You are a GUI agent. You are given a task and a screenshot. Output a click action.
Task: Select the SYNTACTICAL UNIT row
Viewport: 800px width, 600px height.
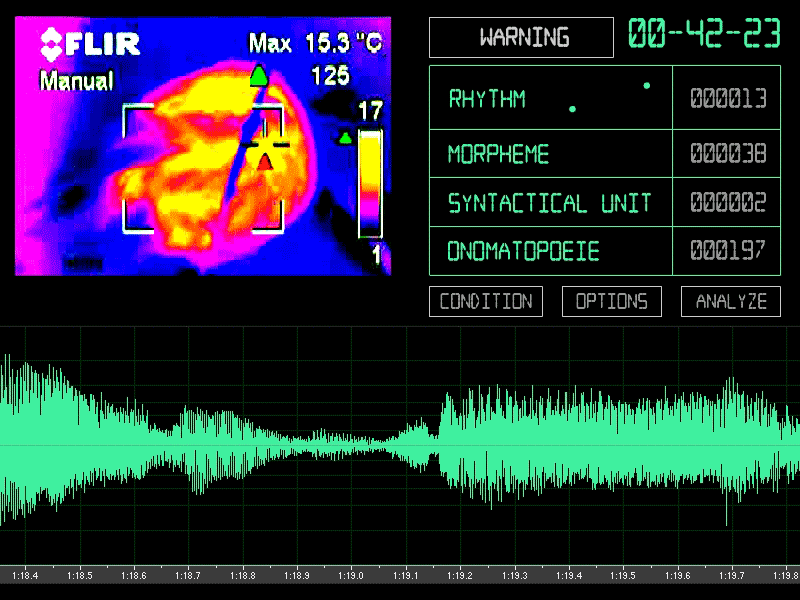tap(549, 203)
